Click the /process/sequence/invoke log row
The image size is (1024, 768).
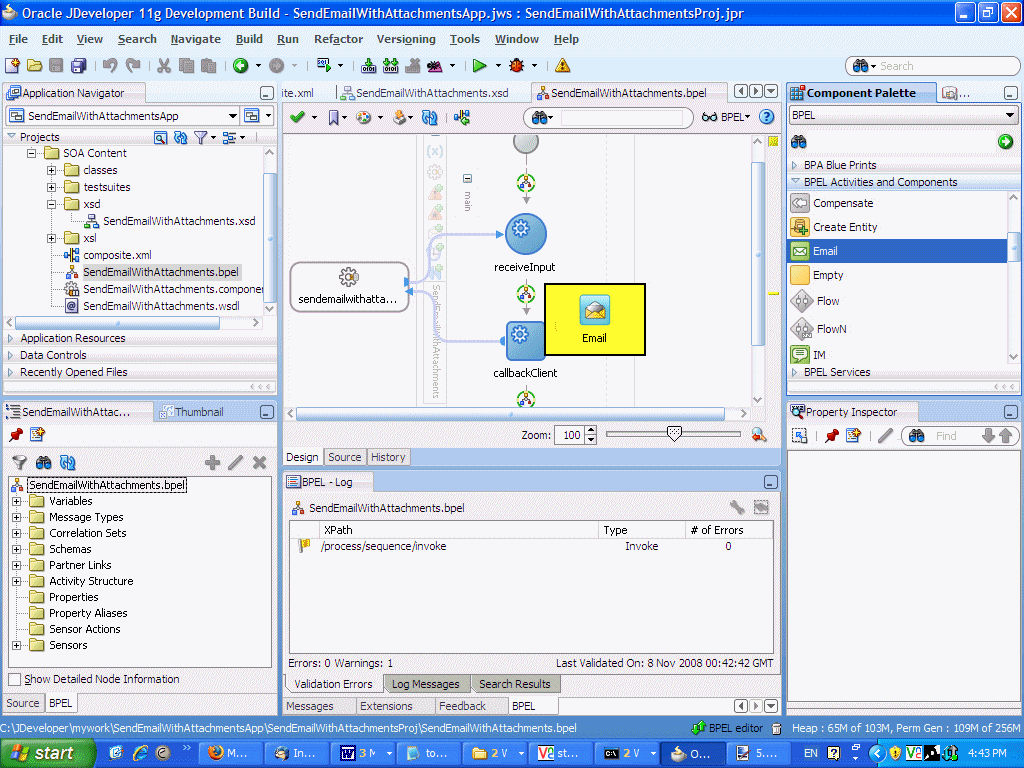point(531,546)
